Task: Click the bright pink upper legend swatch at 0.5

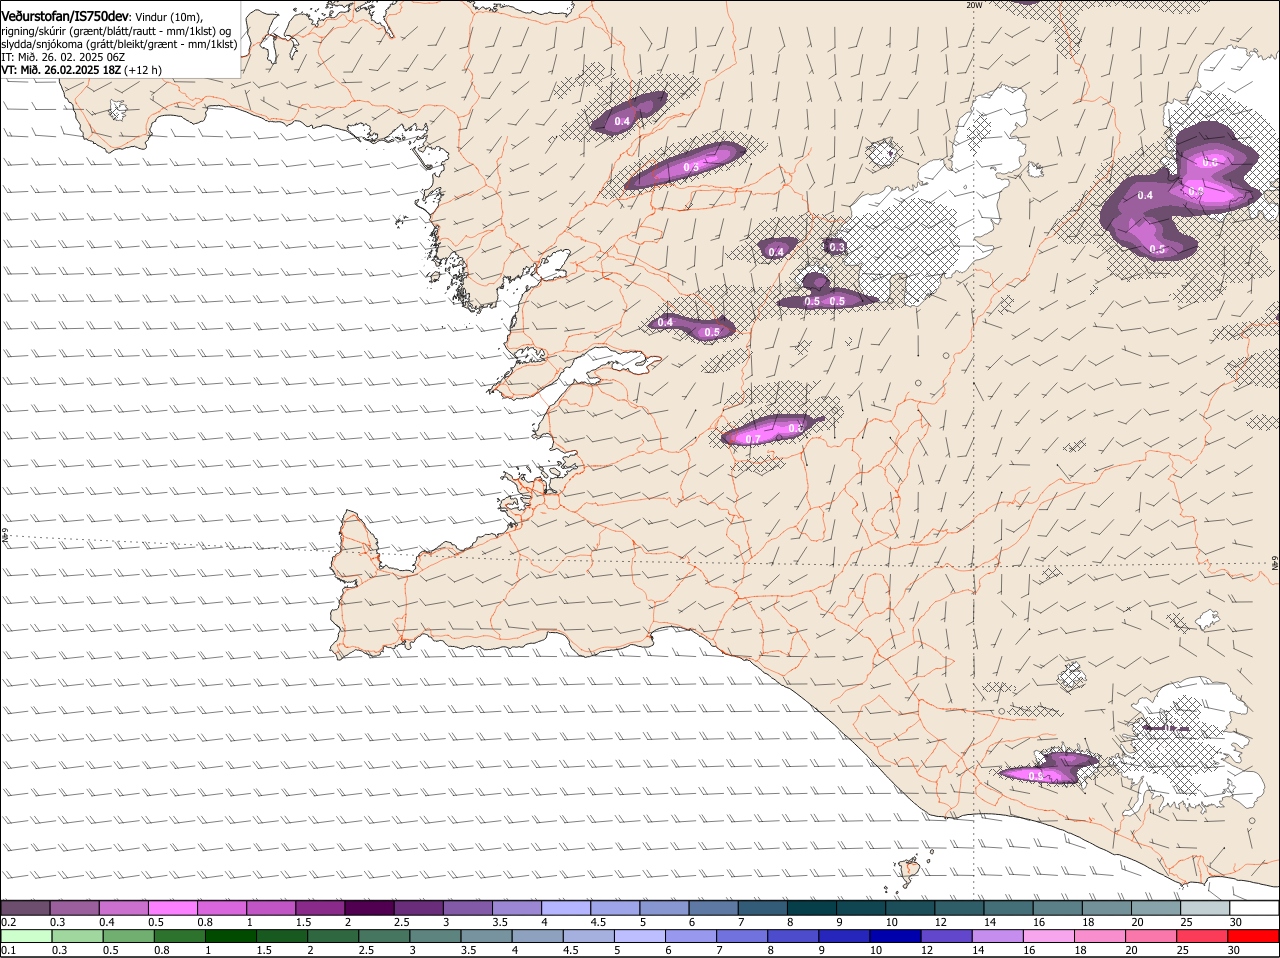Action: [x=173, y=907]
